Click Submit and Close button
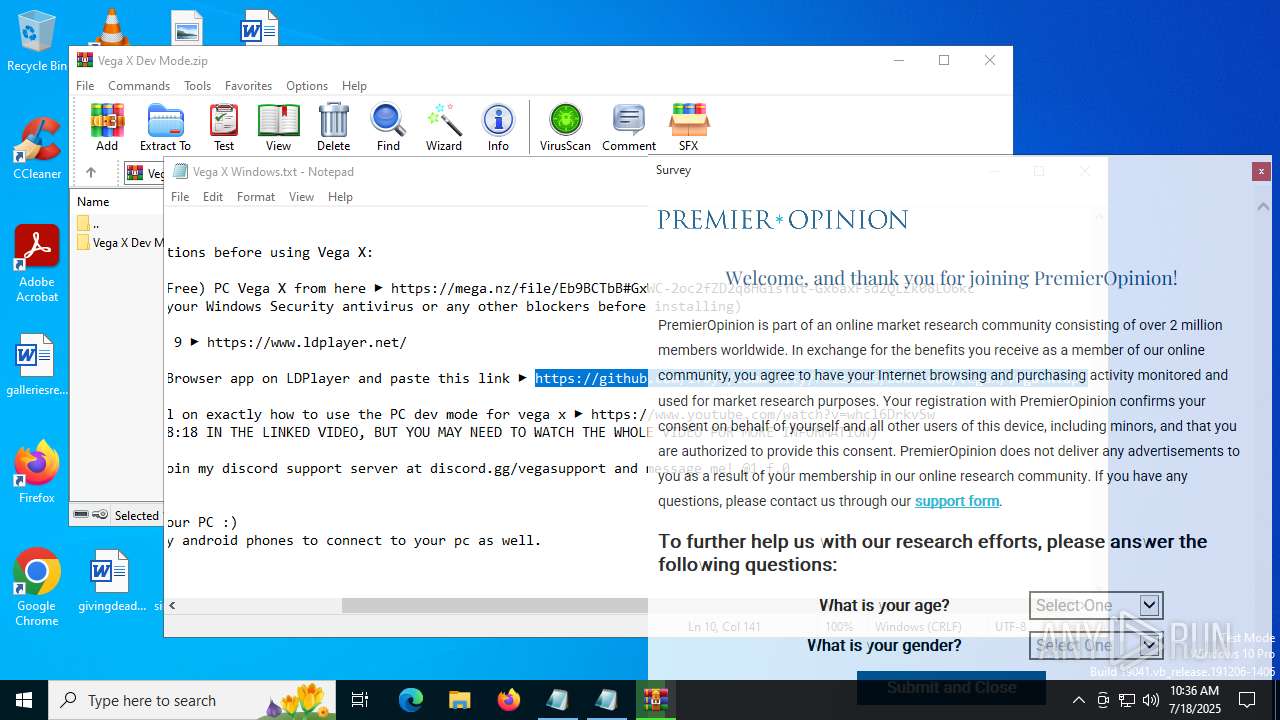1280x720 pixels. pyautogui.click(x=951, y=687)
